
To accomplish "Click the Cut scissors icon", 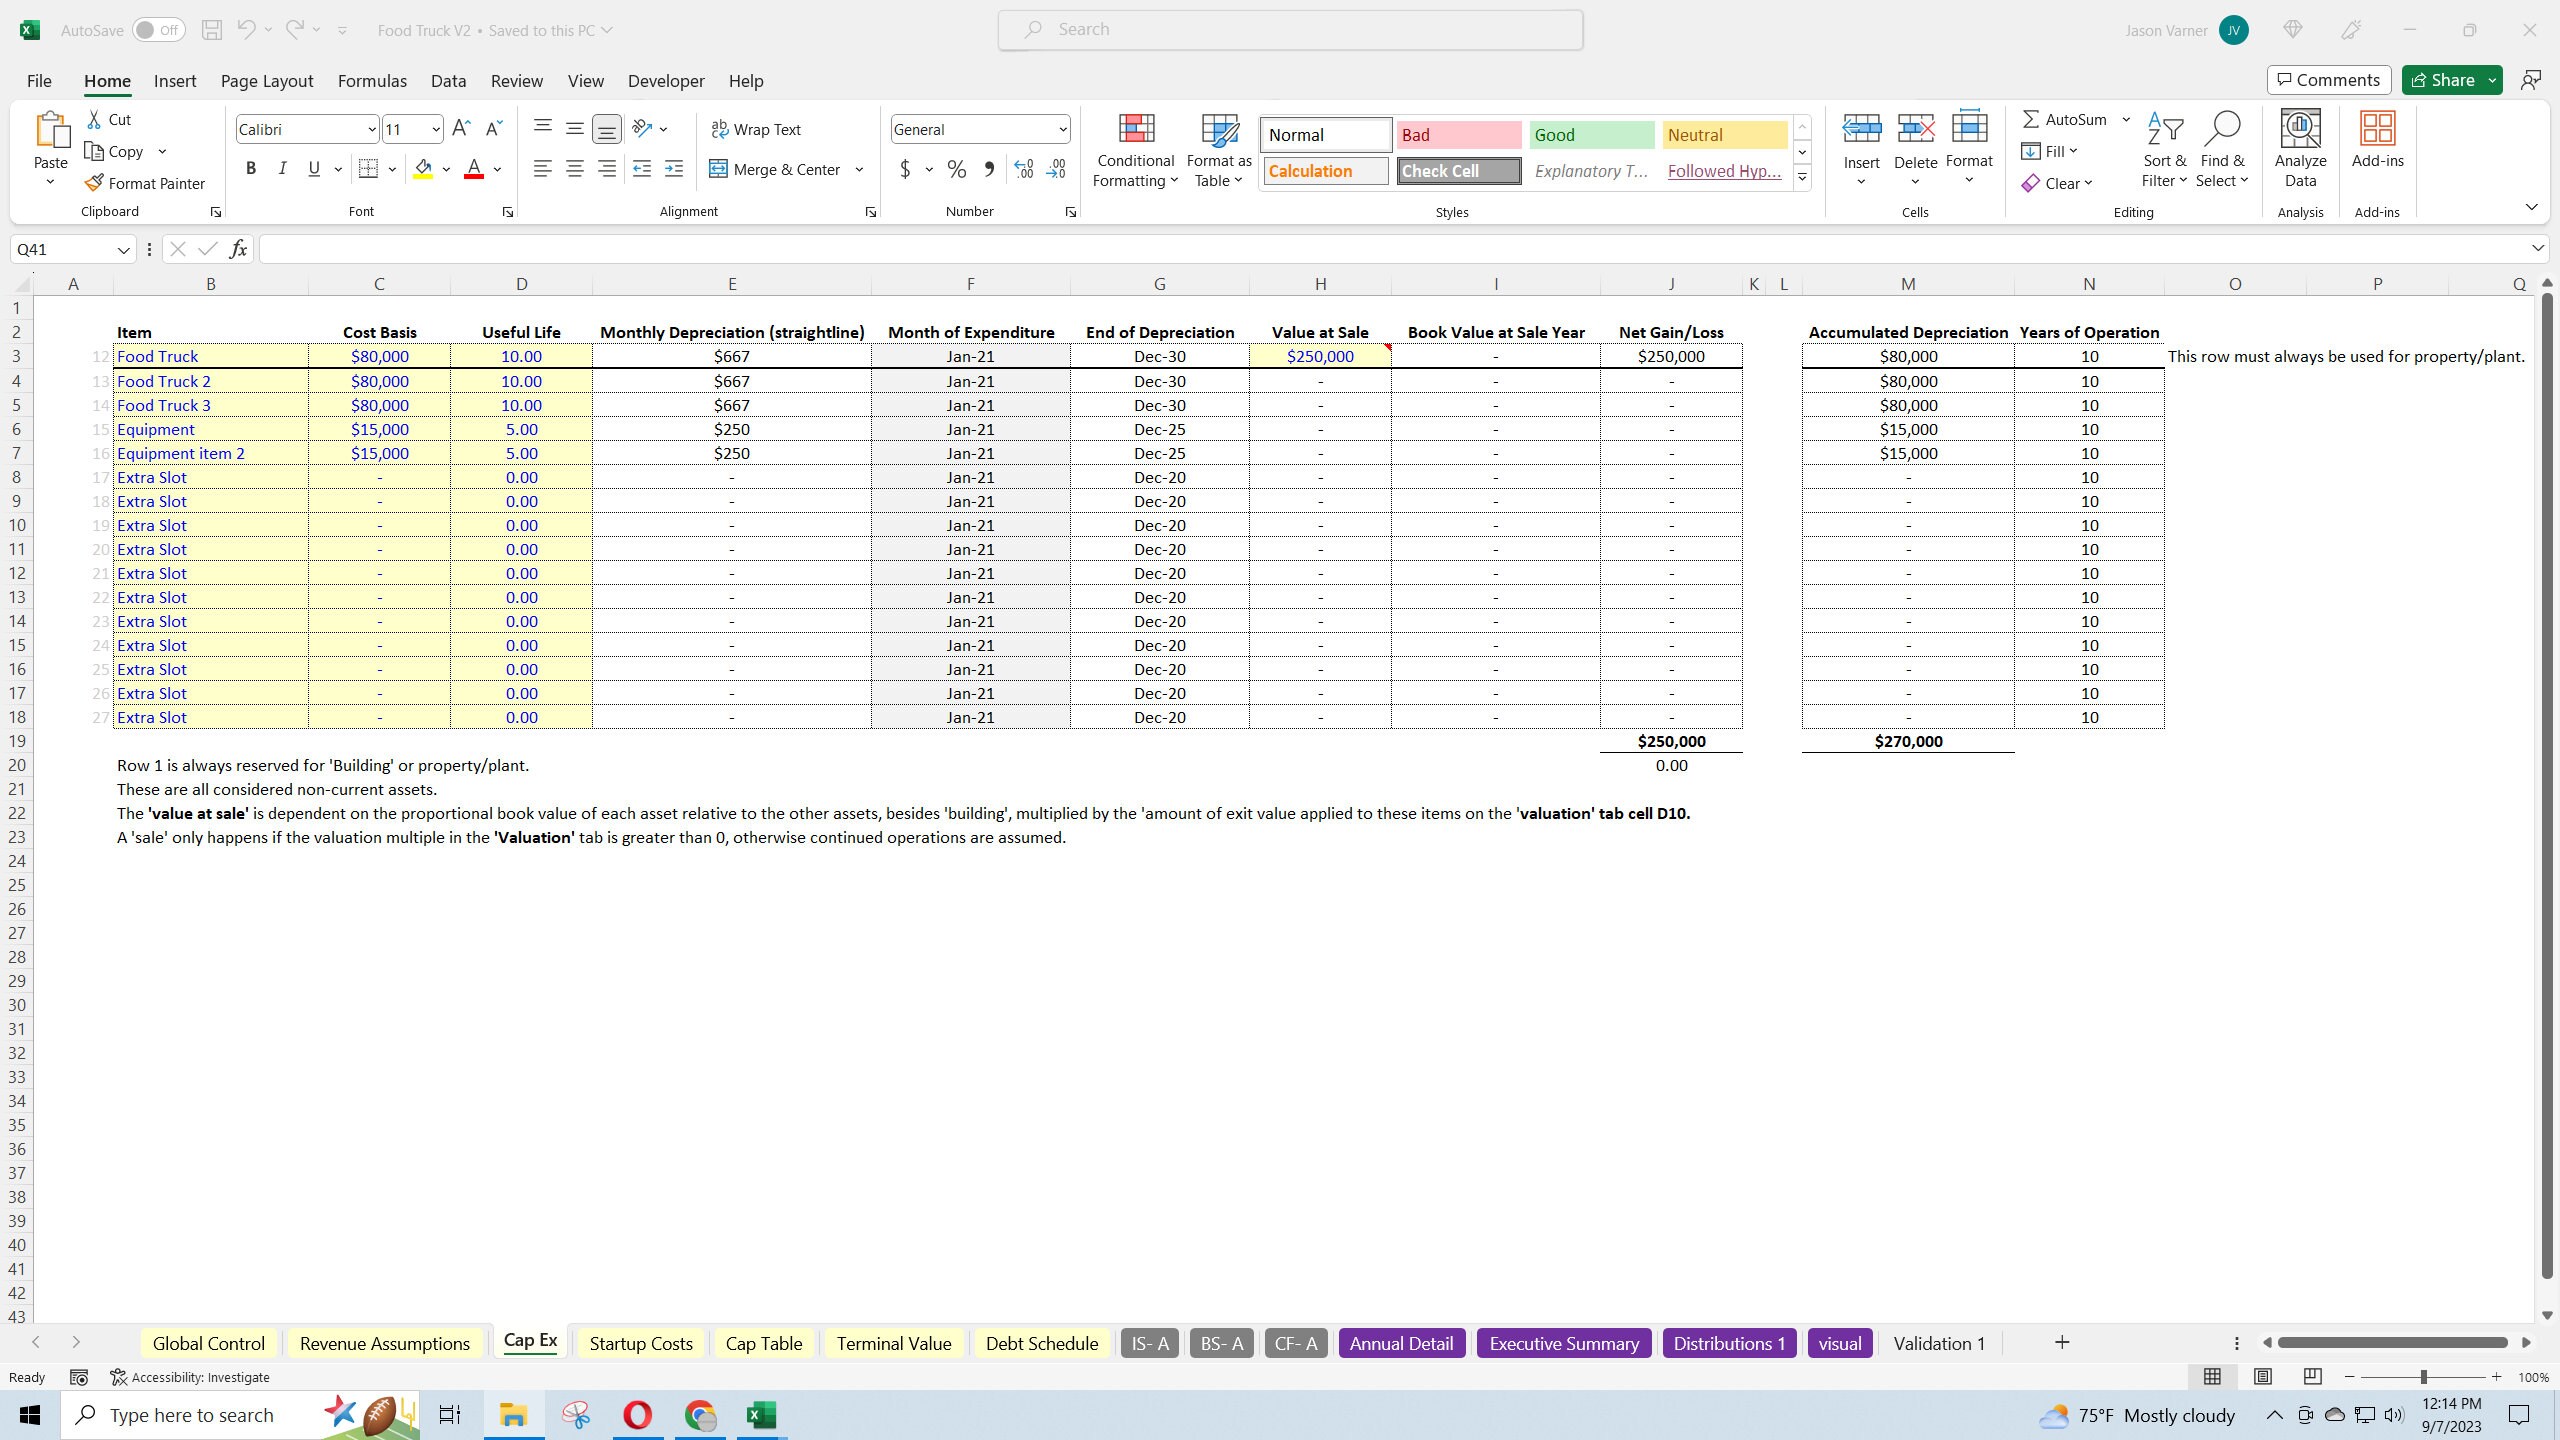I will (94, 119).
